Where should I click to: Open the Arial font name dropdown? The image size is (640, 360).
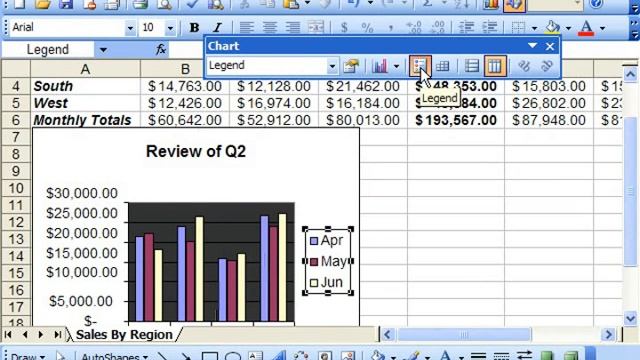[130, 28]
